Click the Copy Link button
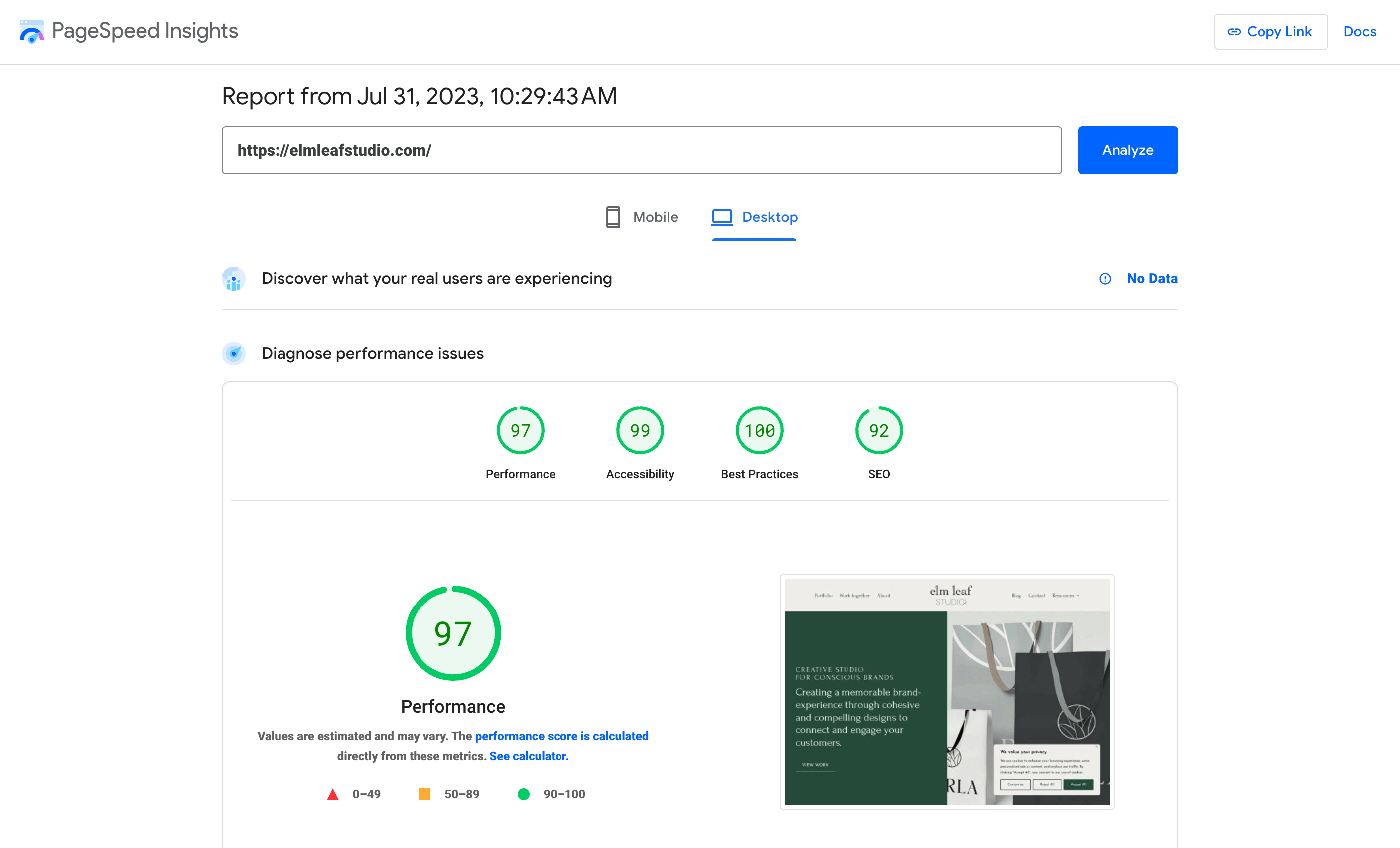Viewport: 1400px width, 848px height. point(1270,32)
